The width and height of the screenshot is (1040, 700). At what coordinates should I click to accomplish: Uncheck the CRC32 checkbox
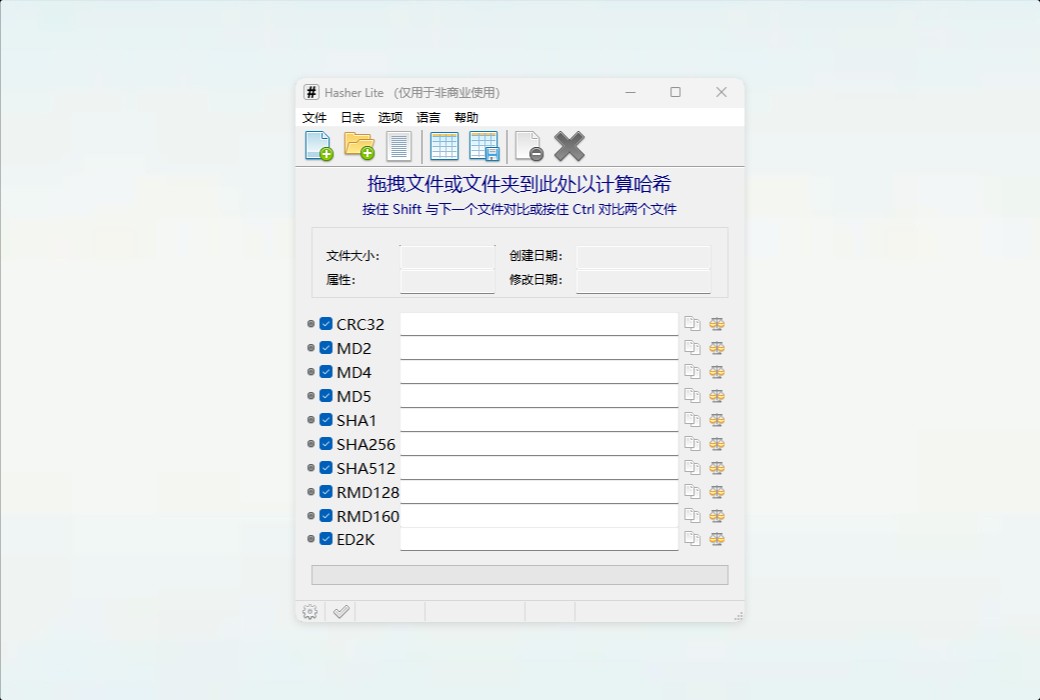coord(325,323)
